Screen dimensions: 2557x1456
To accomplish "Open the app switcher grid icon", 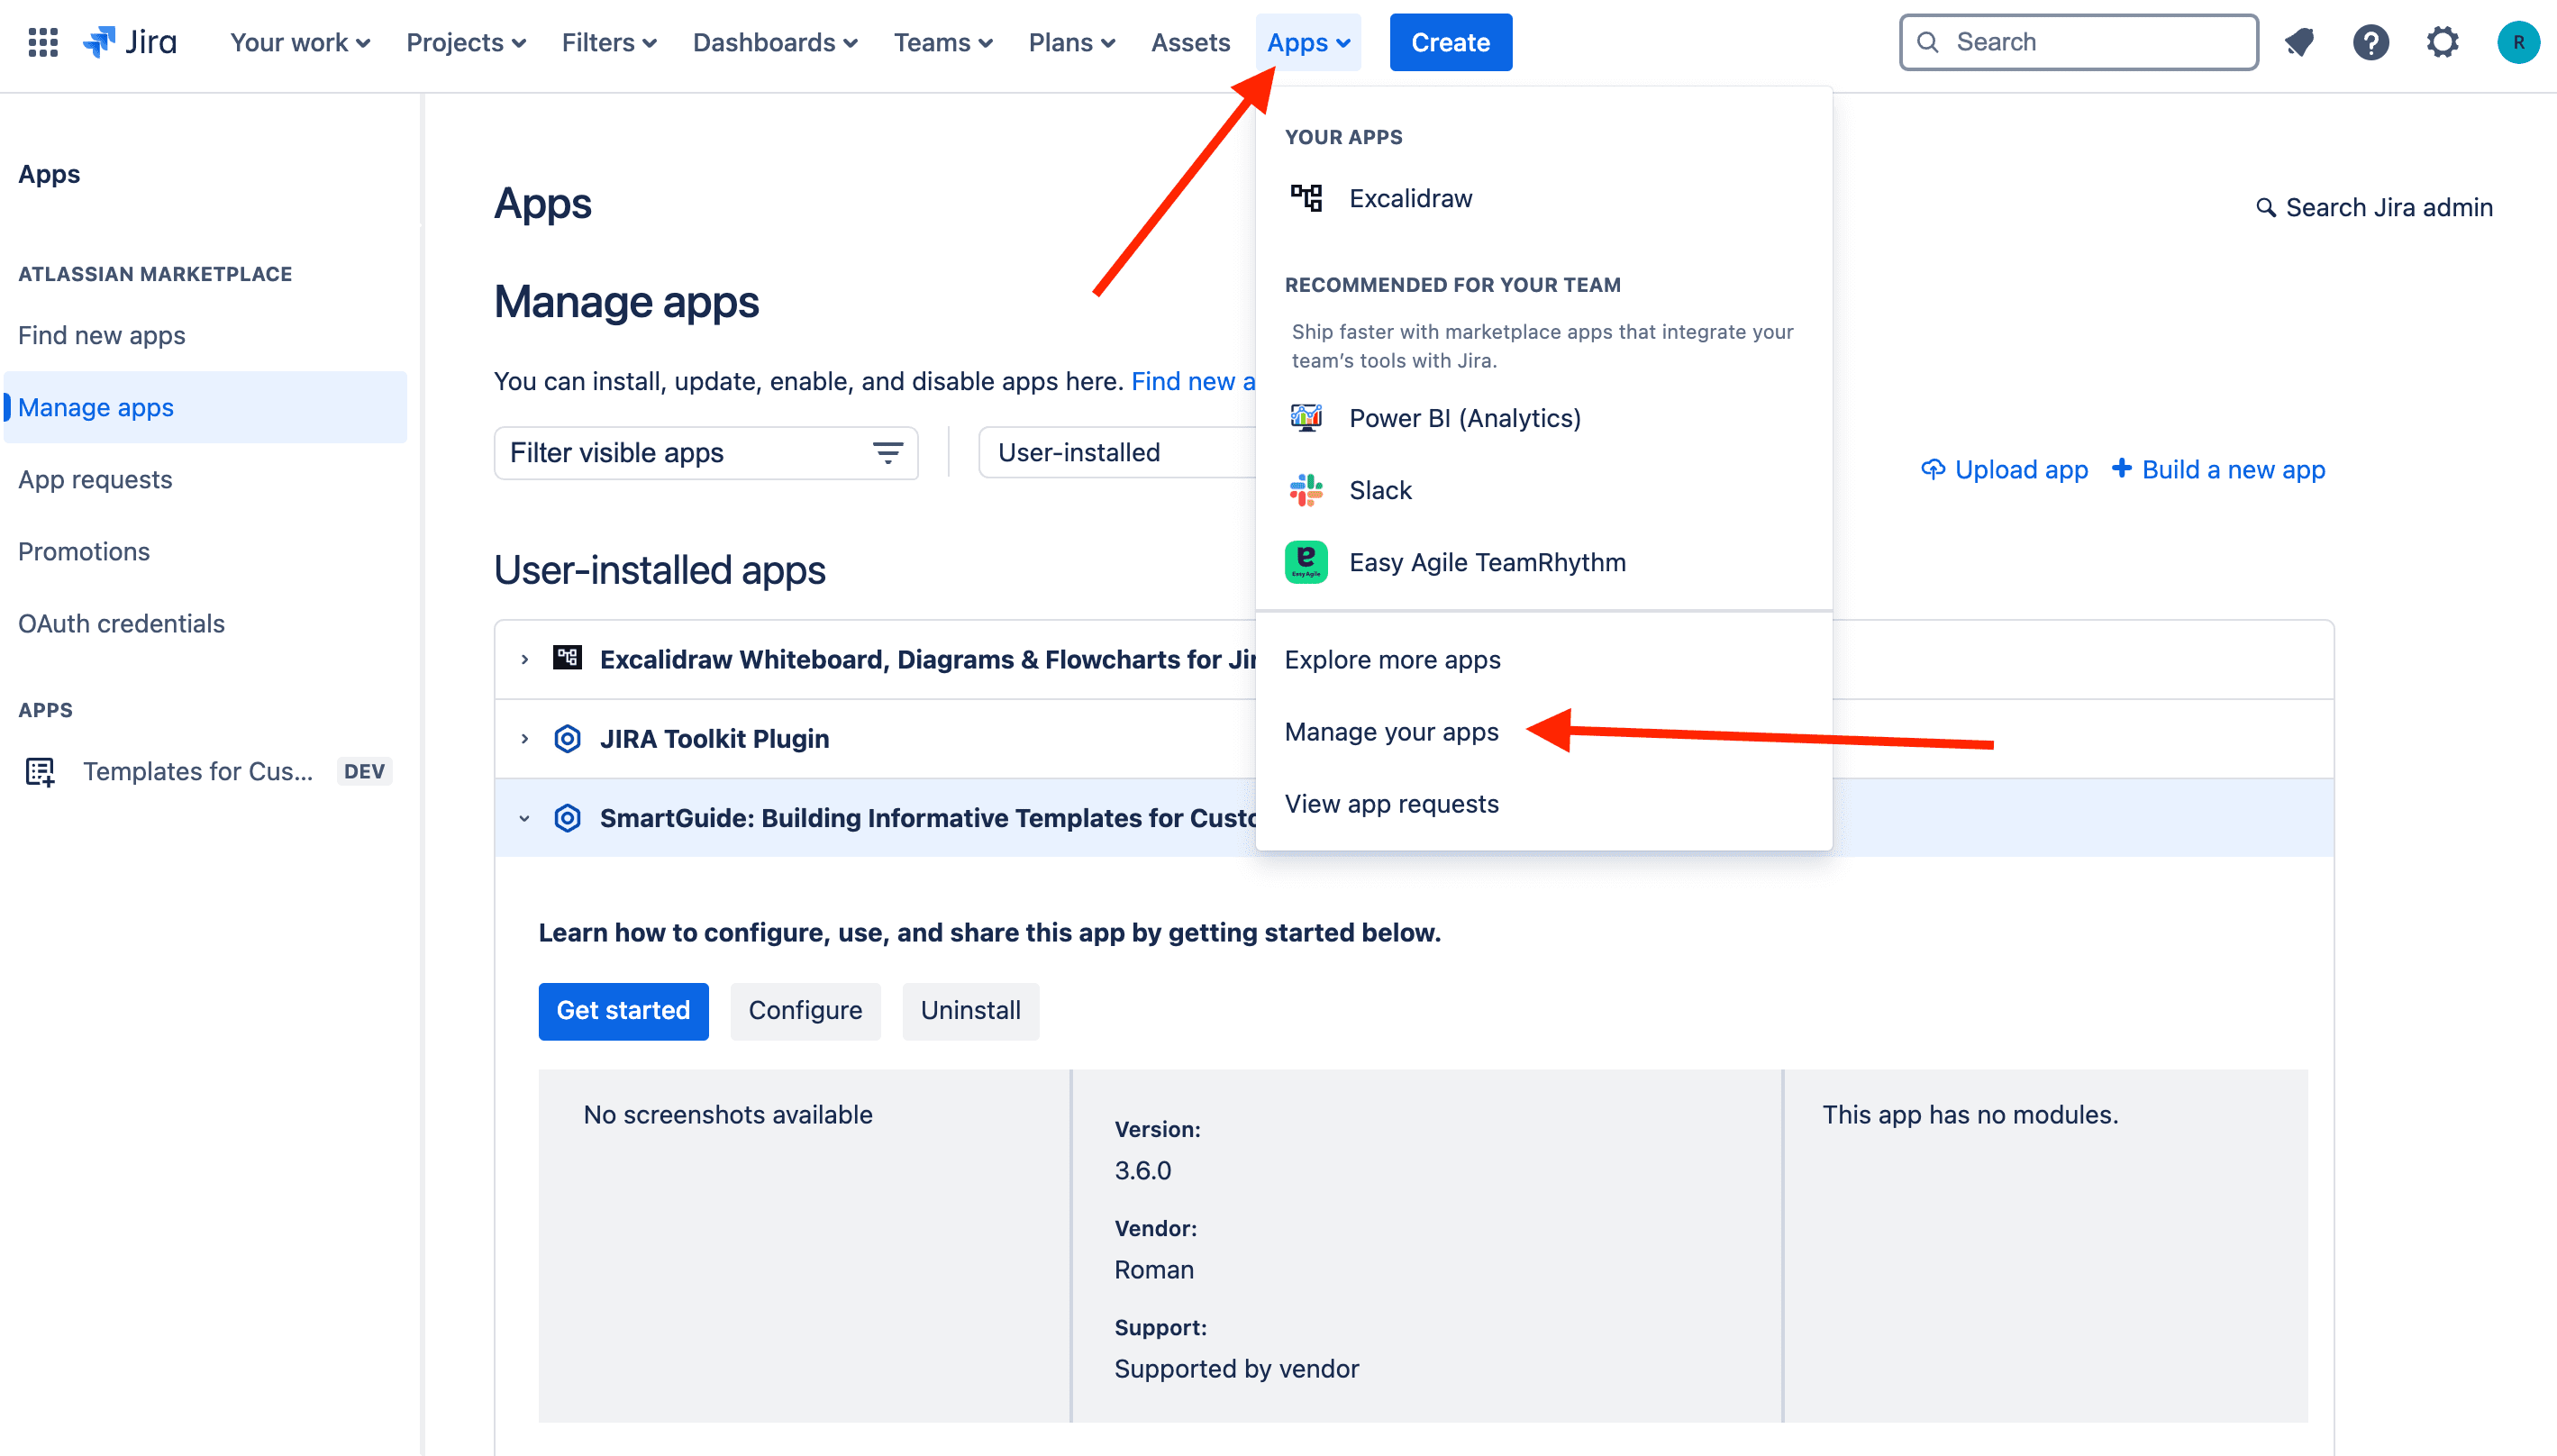I will pos(43,42).
